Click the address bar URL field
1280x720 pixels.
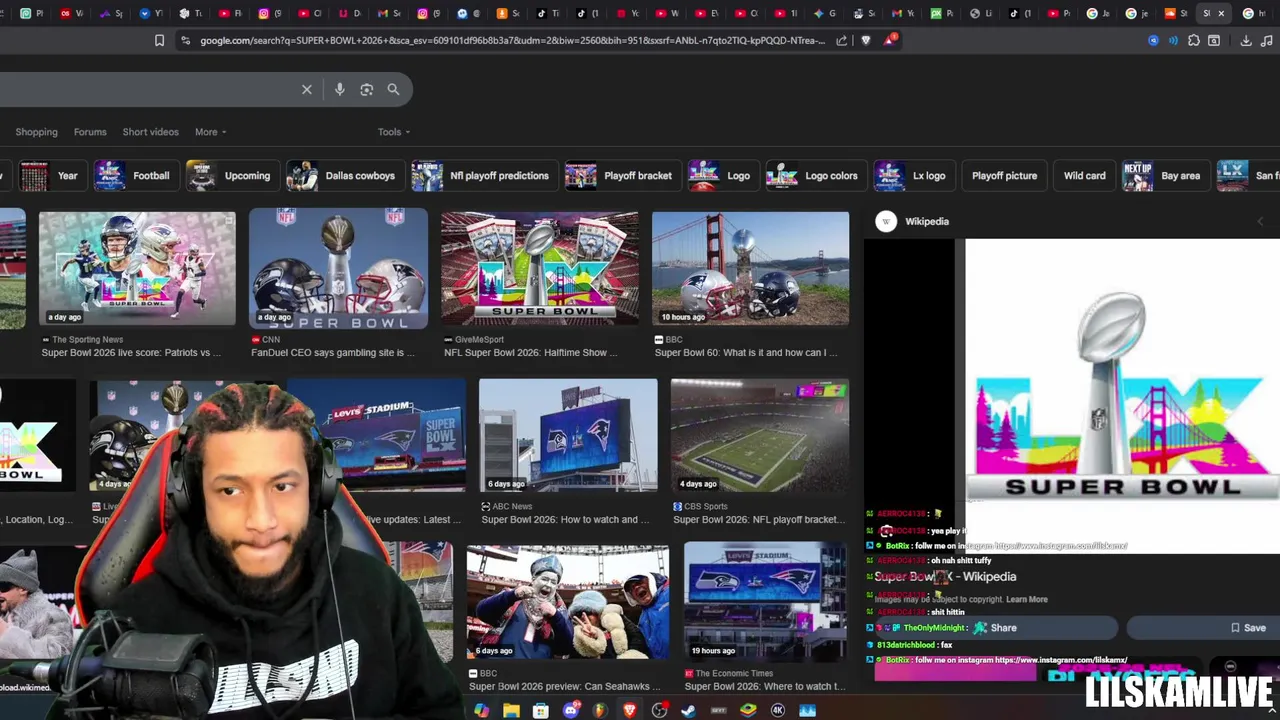click(x=512, y=41)
